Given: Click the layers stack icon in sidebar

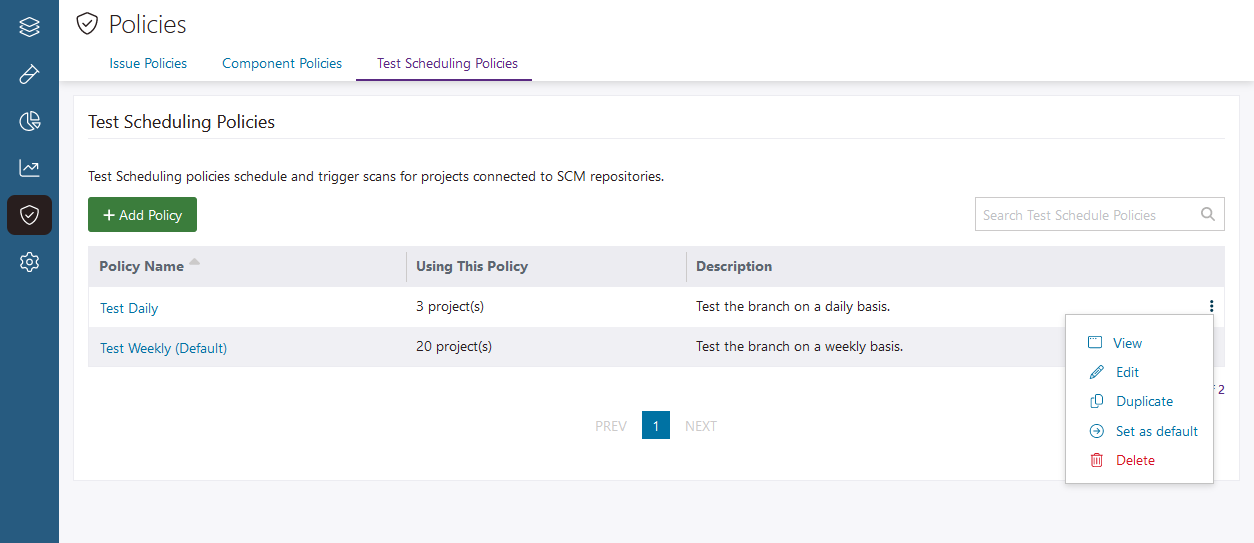Looking at the screenshot, I should [x=29, y=27].
